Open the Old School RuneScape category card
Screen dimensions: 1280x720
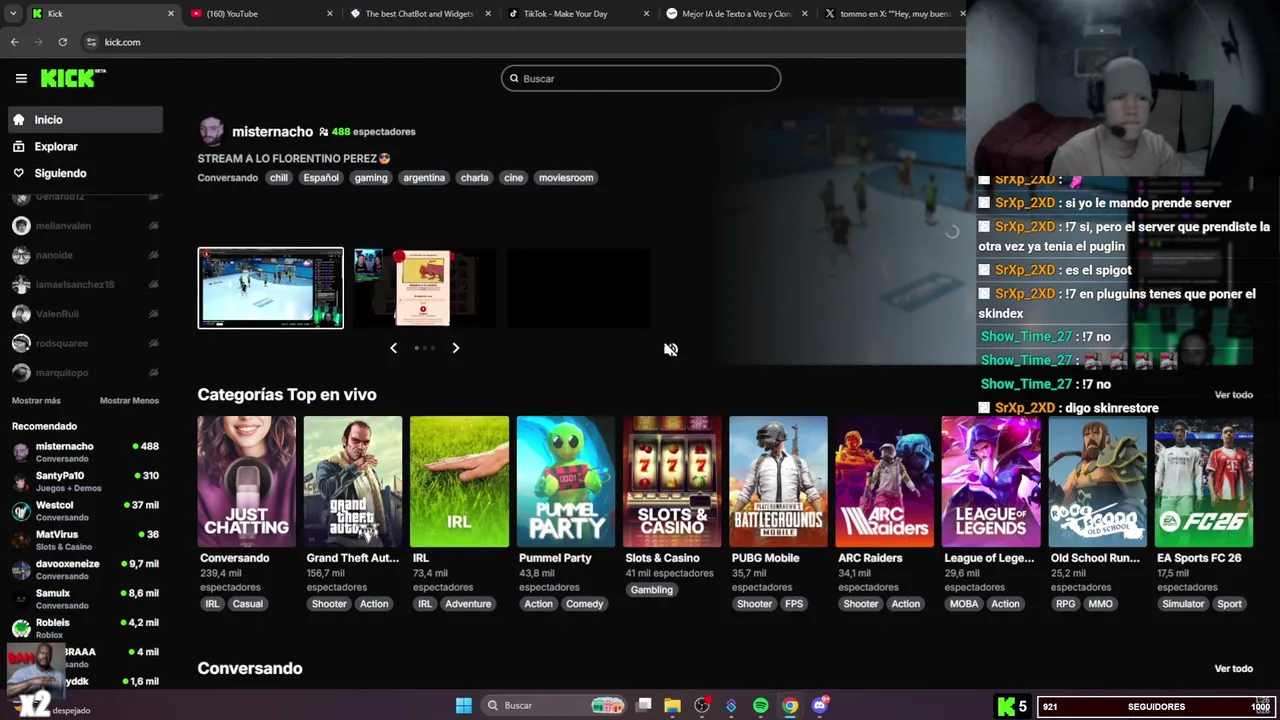[x=1097, y=482]
